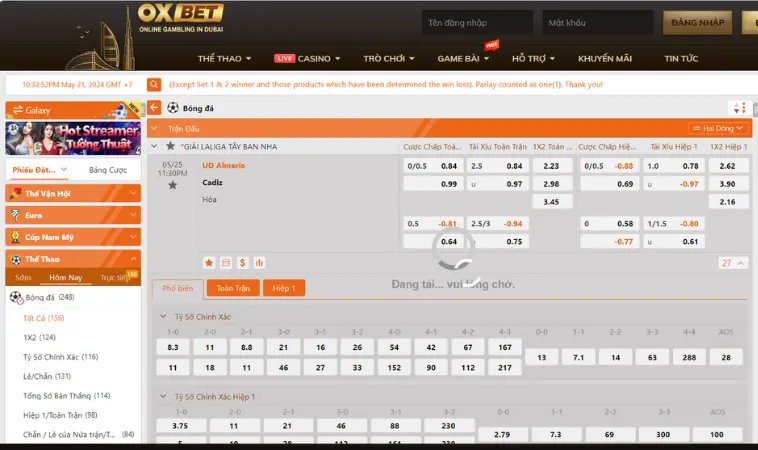The width and height of the screenshot is (758, 450).
Task: Click the ticket icon next to the dollar sign
Action: (226, 262)
